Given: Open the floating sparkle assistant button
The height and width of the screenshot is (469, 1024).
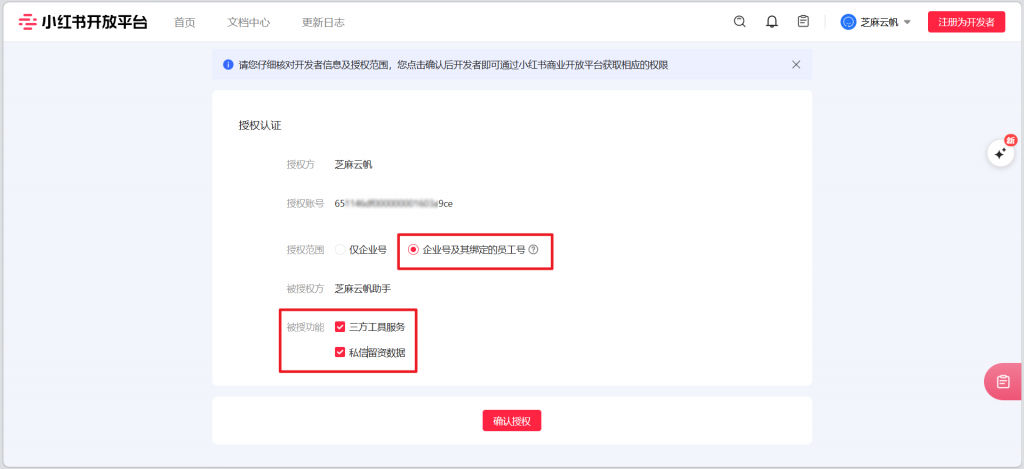Looking at the screenshot, I should point(1000,154).
